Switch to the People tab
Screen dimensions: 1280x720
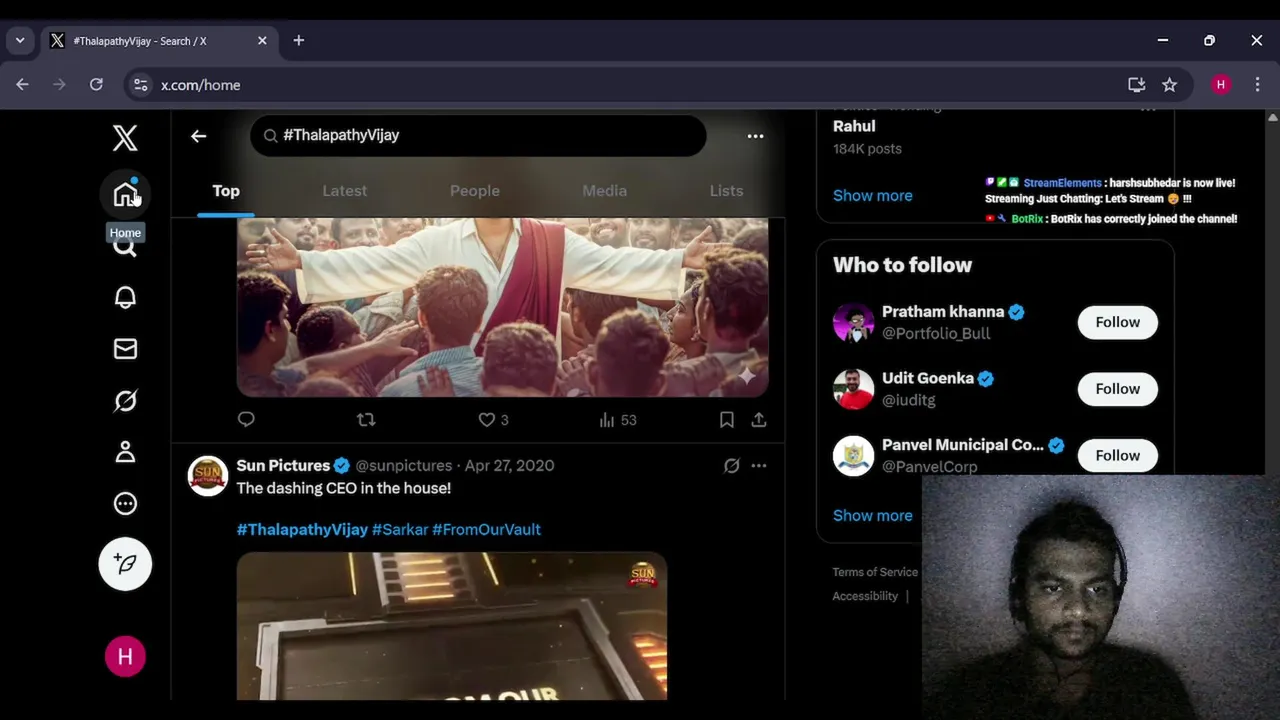[475, 191]
